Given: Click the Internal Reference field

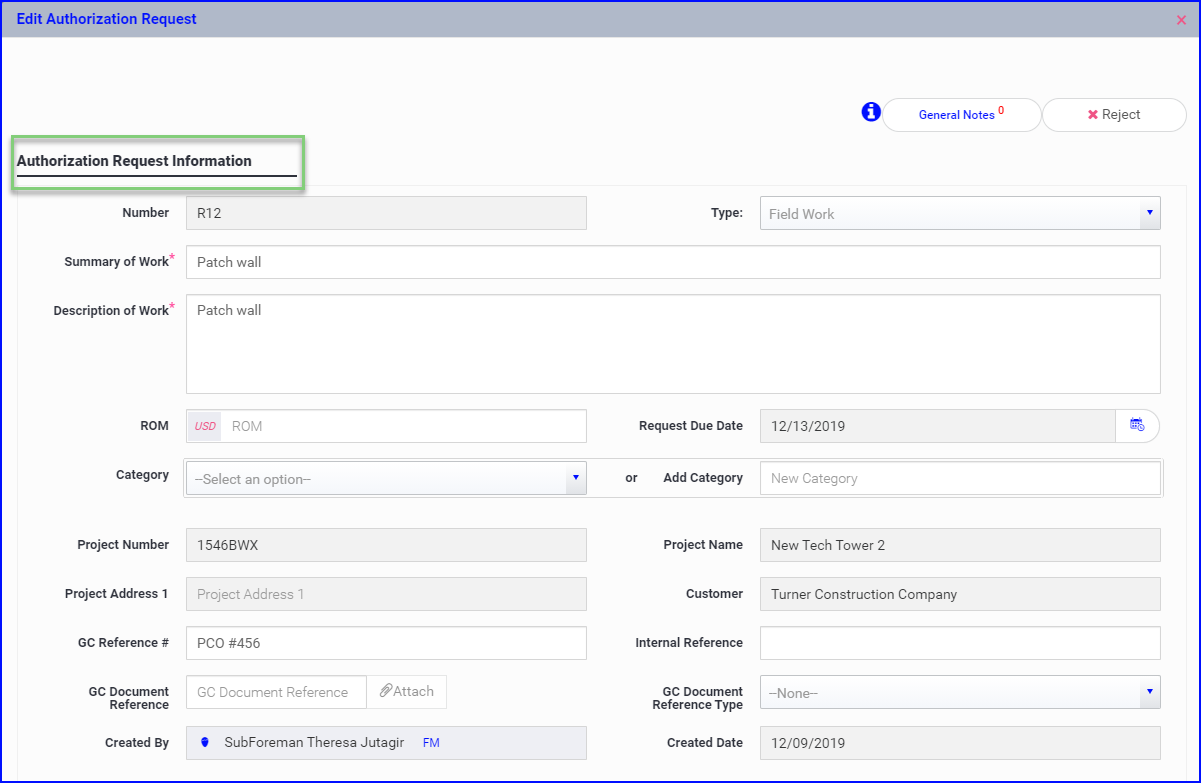Looking at the screenshot, I should [960, 643].
